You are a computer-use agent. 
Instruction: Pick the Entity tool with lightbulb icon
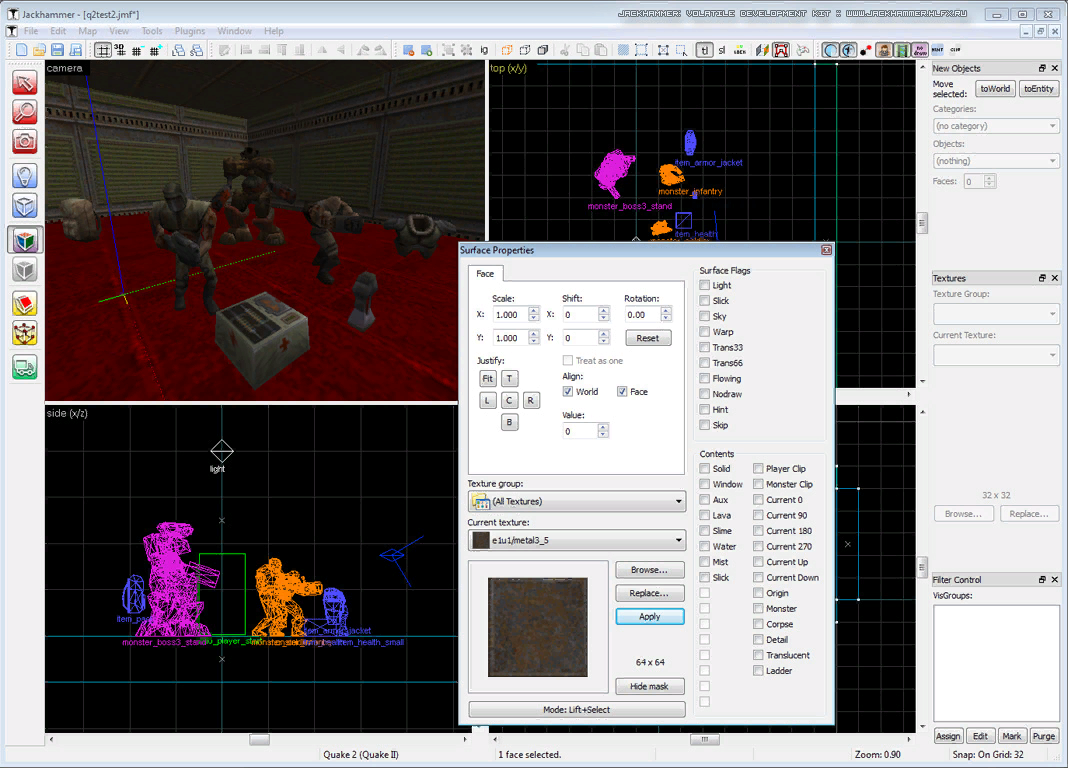[25, 176]
